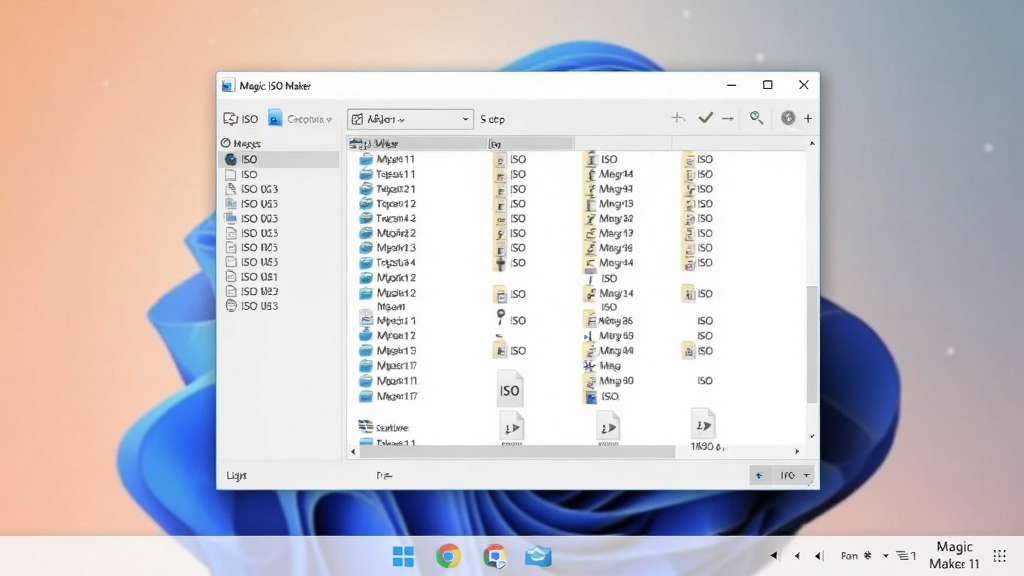Click the second narrow column header
Screen dimensions: 1024x576
point(530,143)
